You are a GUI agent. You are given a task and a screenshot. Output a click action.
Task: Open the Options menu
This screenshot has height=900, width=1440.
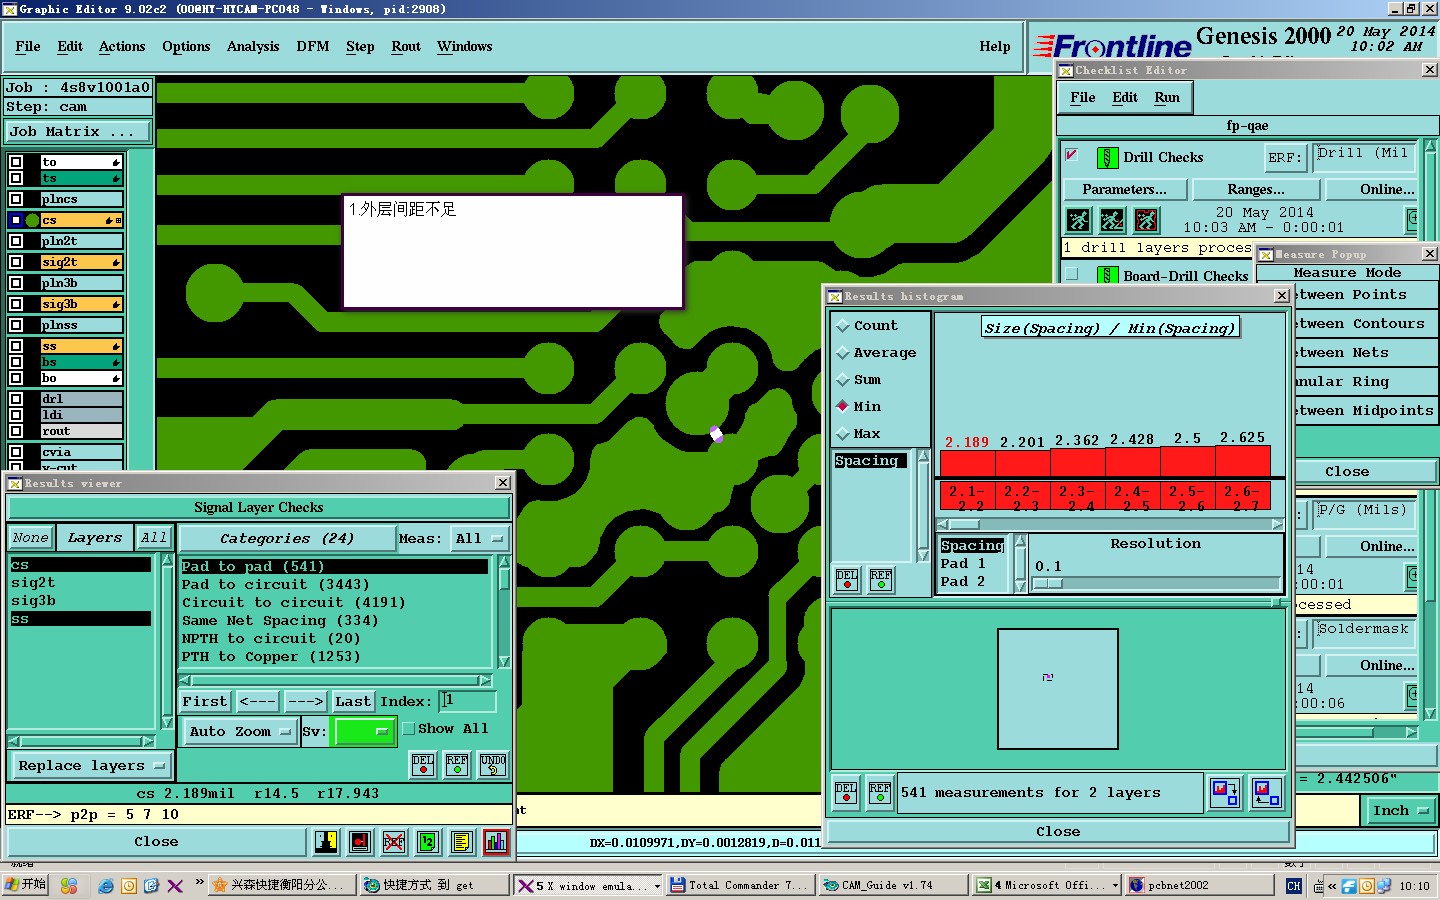tap(186, 47)
